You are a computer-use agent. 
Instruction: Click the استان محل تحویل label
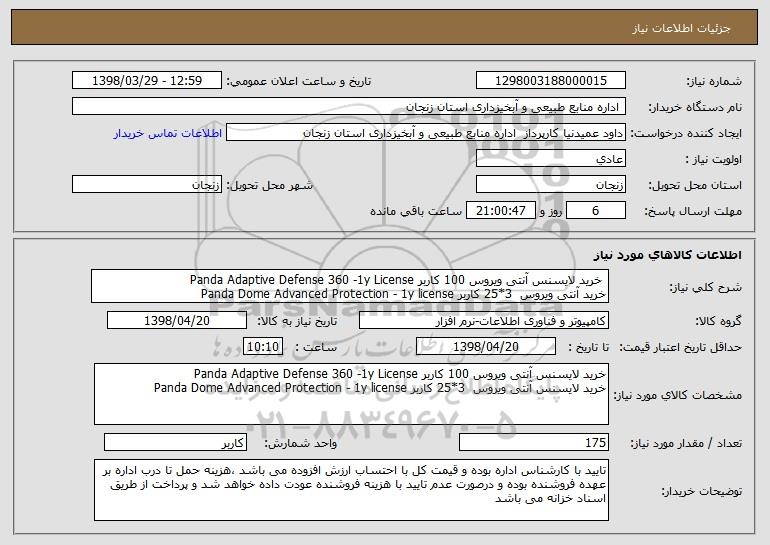(695, 186)
